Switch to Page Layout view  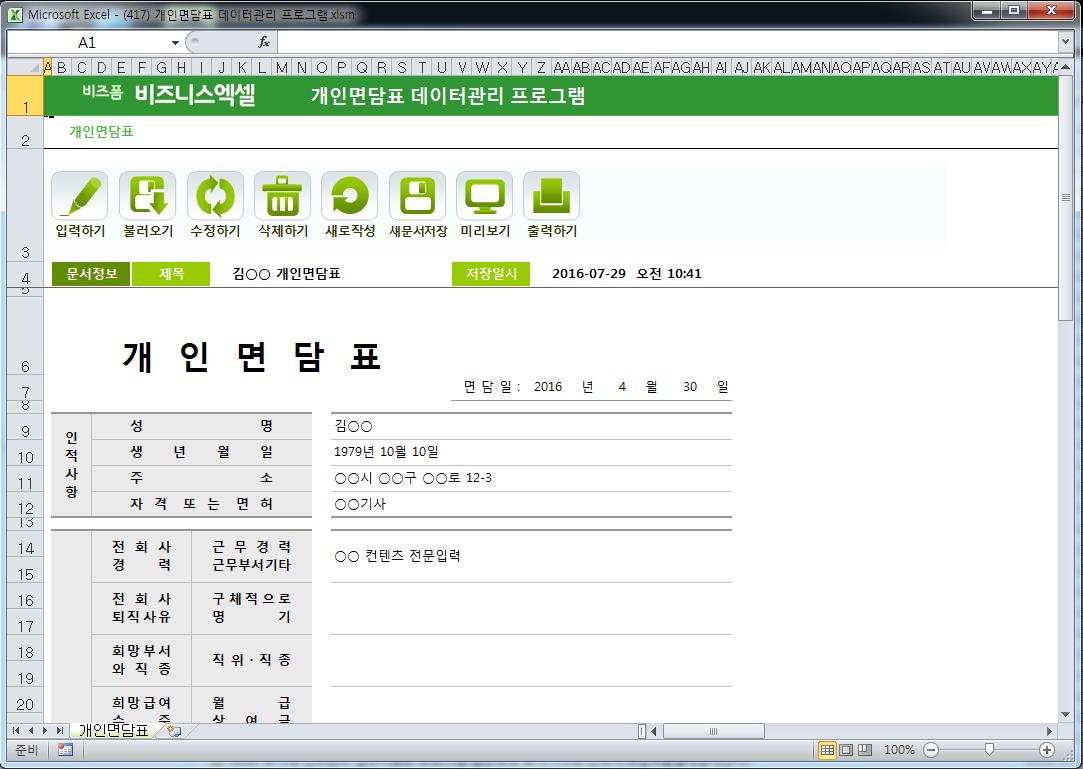pos(845,750)
